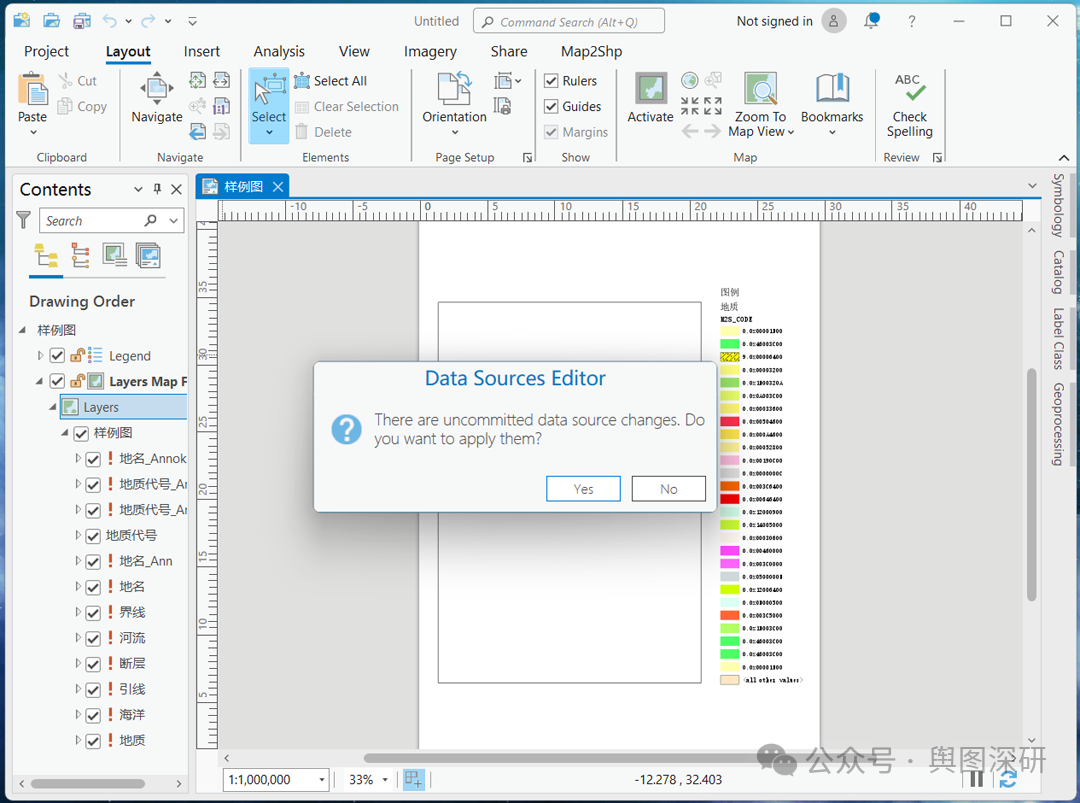The image size is (1080, 803).
Task: Switch to the Map2Shp ribbon tab
Action: click(x=591, y=51)
